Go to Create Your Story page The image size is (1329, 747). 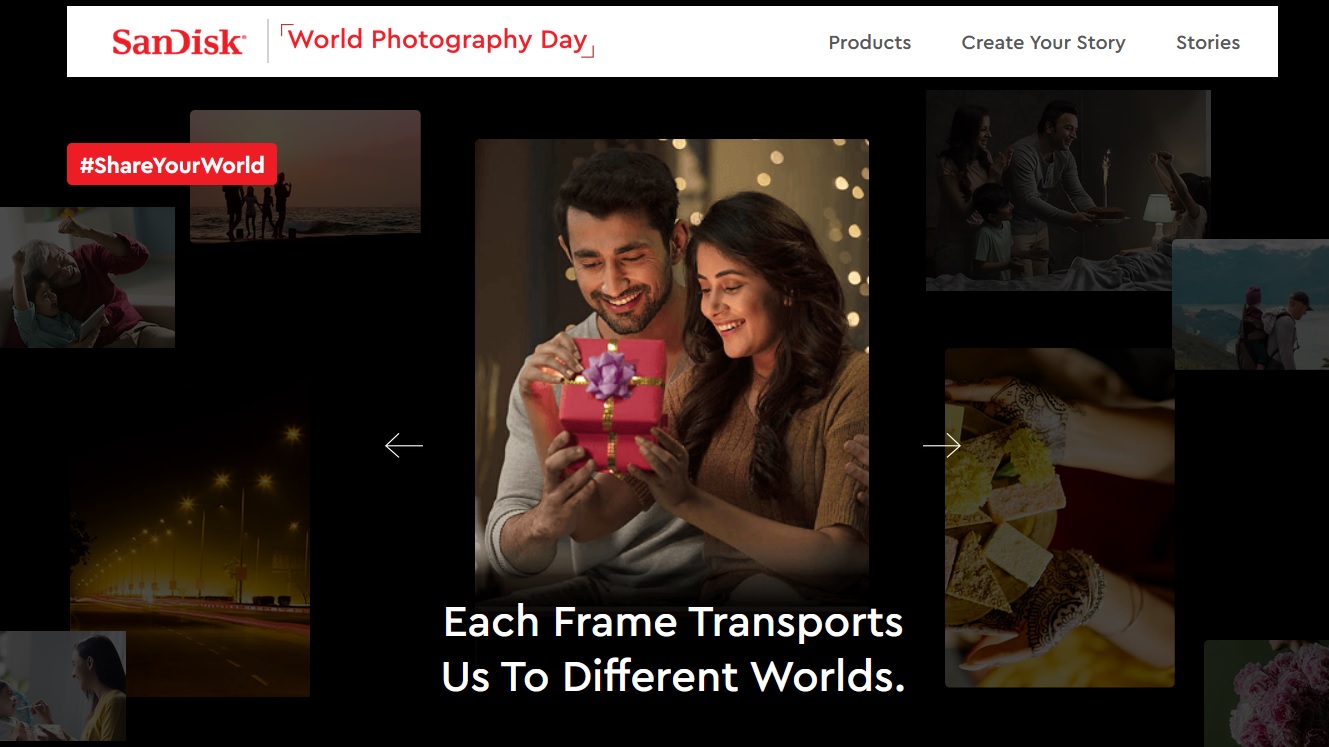(x=1043, y=42)
